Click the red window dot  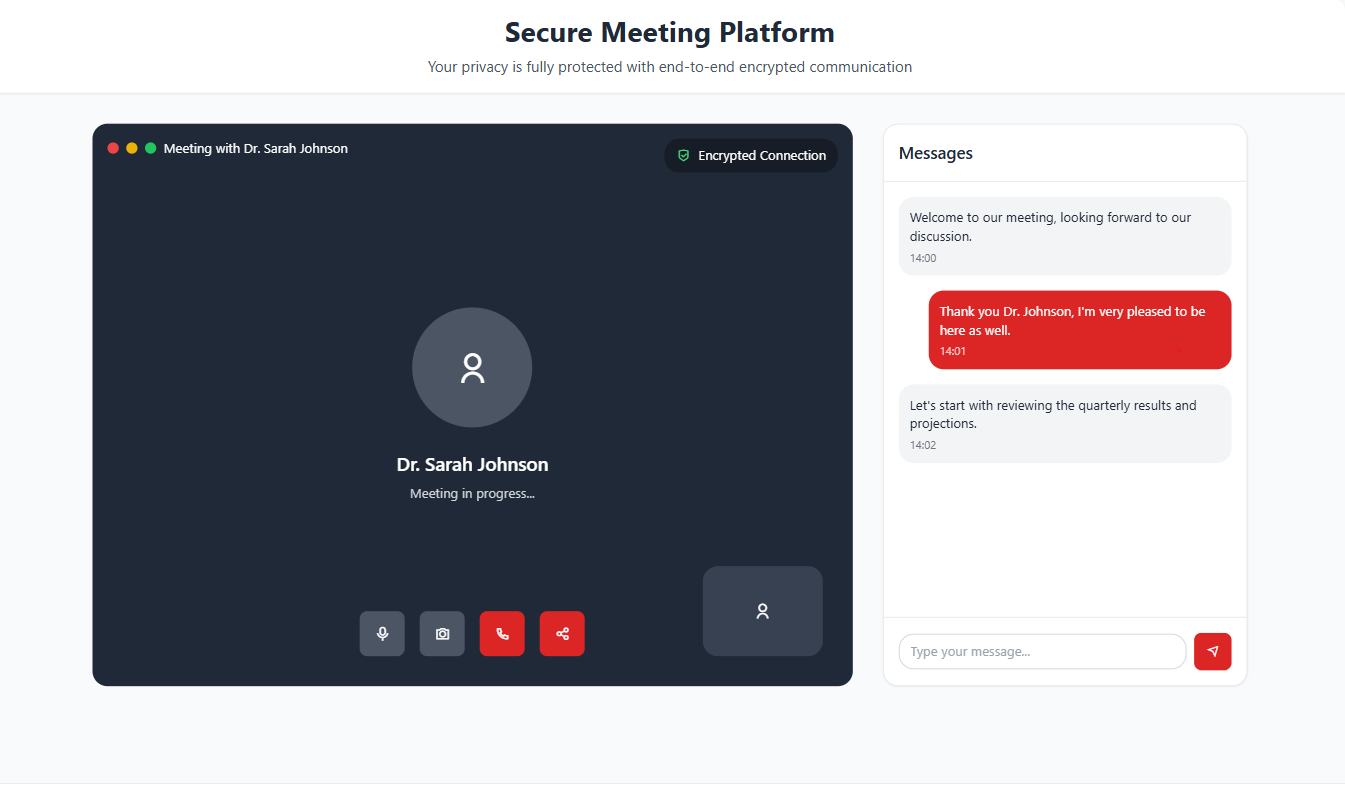(113, 148)
